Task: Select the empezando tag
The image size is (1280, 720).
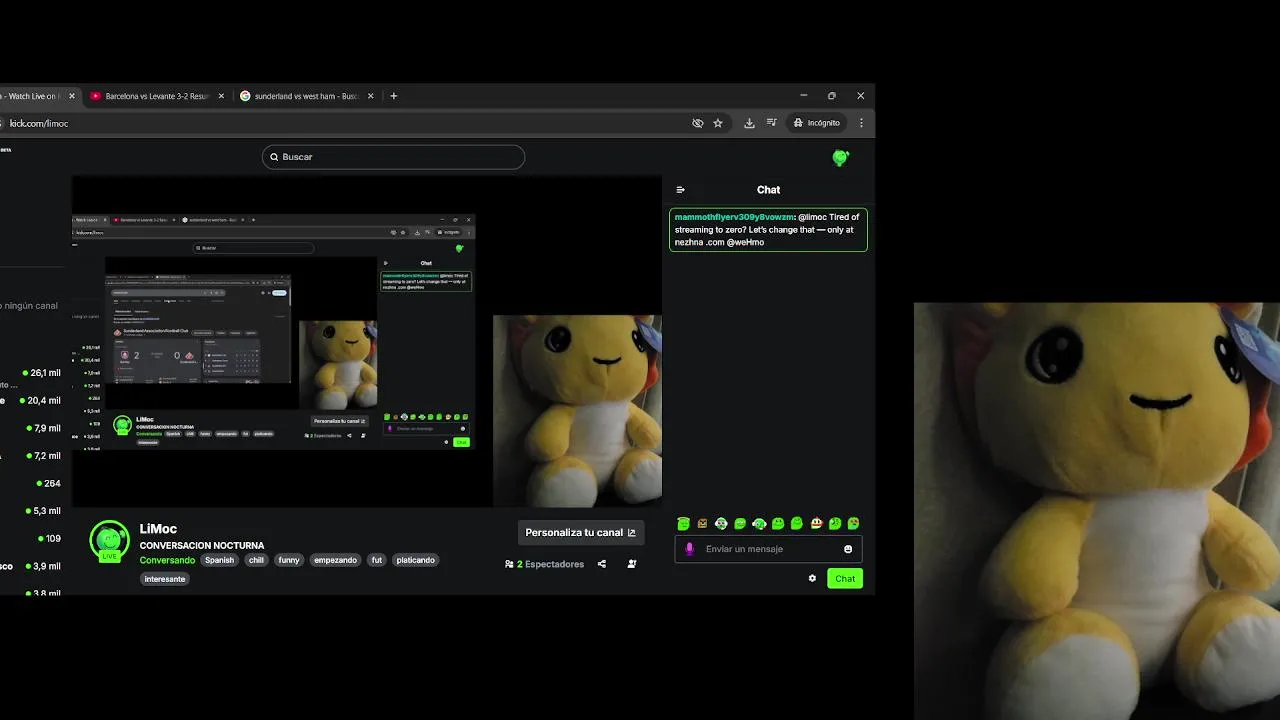Action: (335, 560)
